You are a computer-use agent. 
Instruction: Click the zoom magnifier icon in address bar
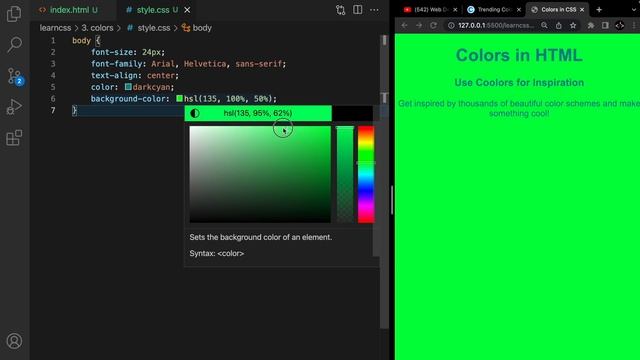544,25
